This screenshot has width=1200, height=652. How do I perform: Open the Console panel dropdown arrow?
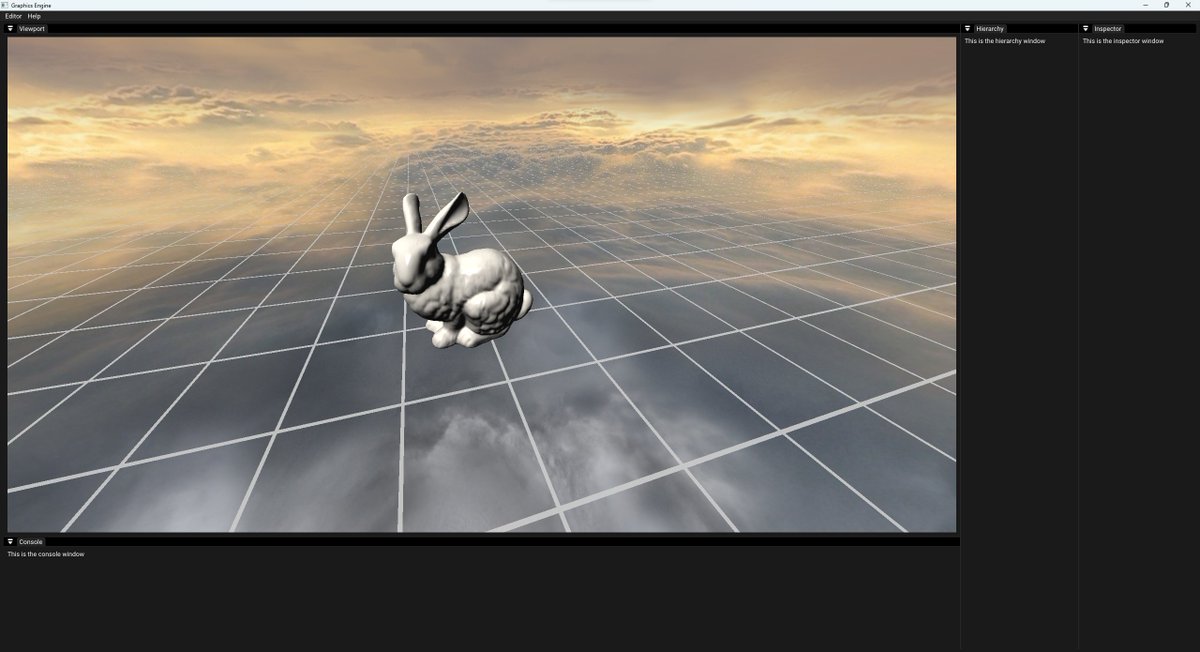click(x=11, y=542)
